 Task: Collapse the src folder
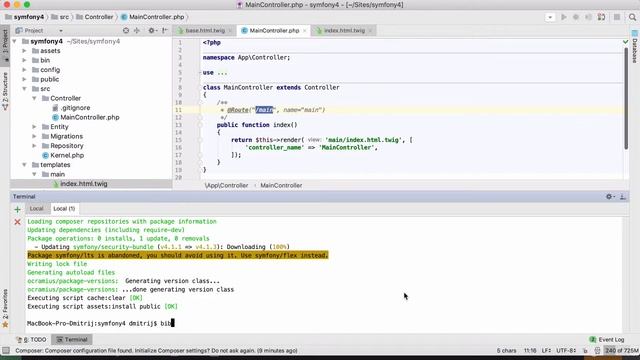point(24,89)
